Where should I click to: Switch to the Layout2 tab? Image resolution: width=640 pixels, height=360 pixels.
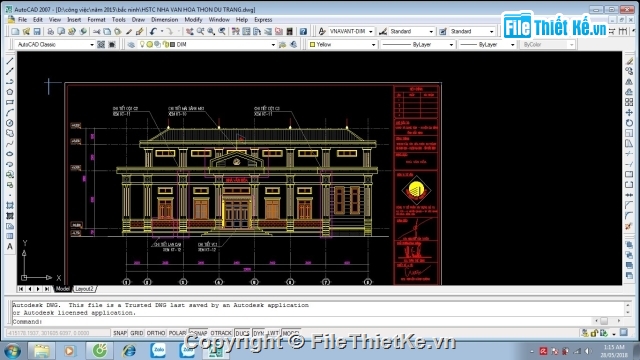click(84, 289)
